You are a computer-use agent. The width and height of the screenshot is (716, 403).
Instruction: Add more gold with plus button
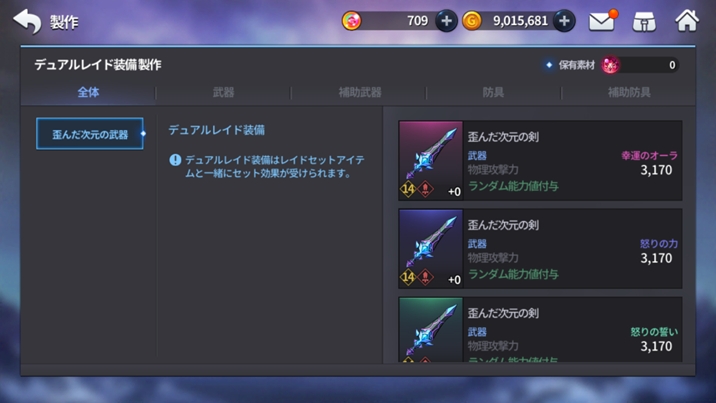point(564,21)
